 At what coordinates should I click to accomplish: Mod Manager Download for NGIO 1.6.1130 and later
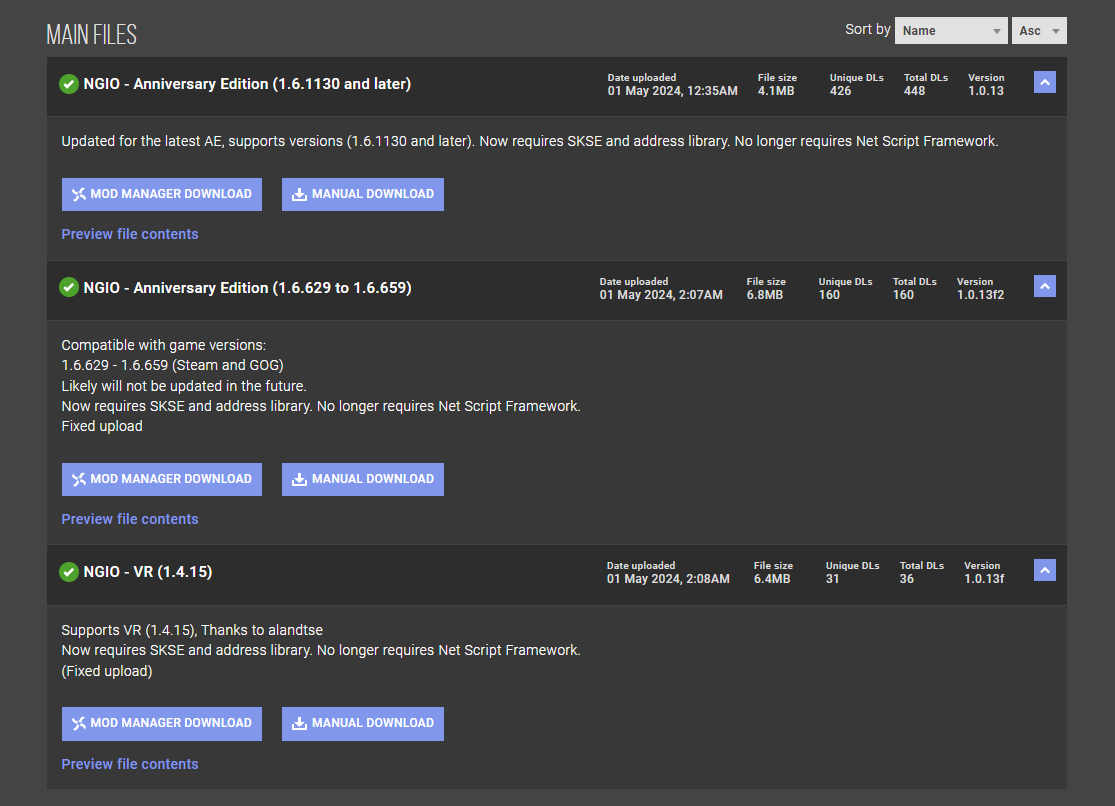[x=161, y=194]
